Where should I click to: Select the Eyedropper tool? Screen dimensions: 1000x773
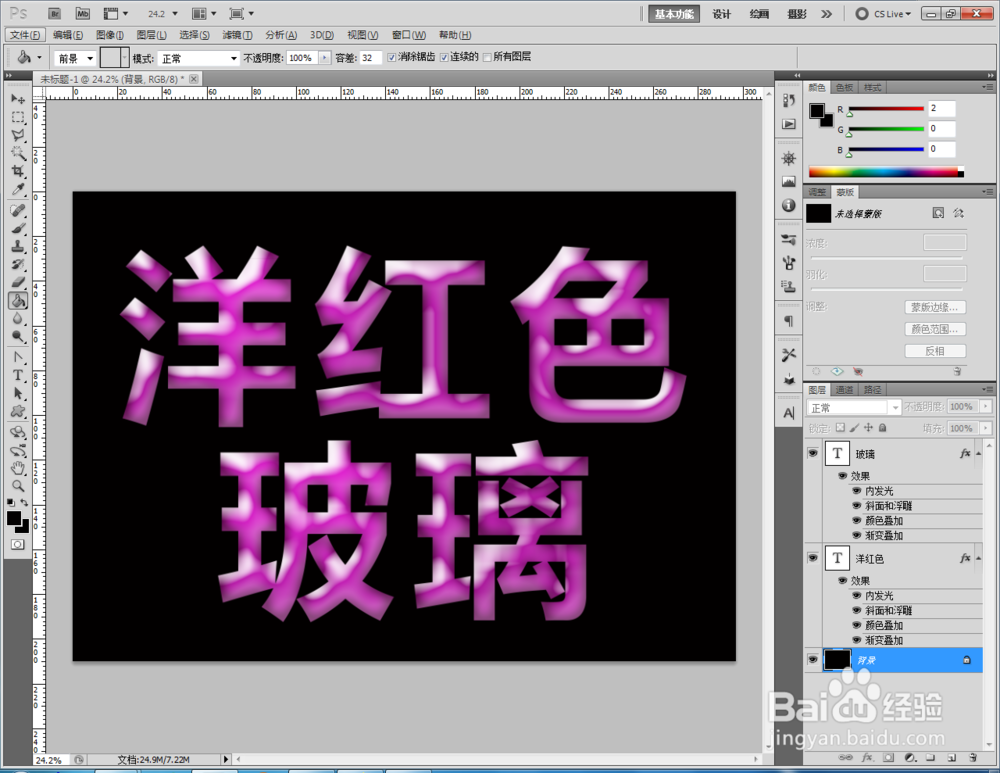pos(18,189)
